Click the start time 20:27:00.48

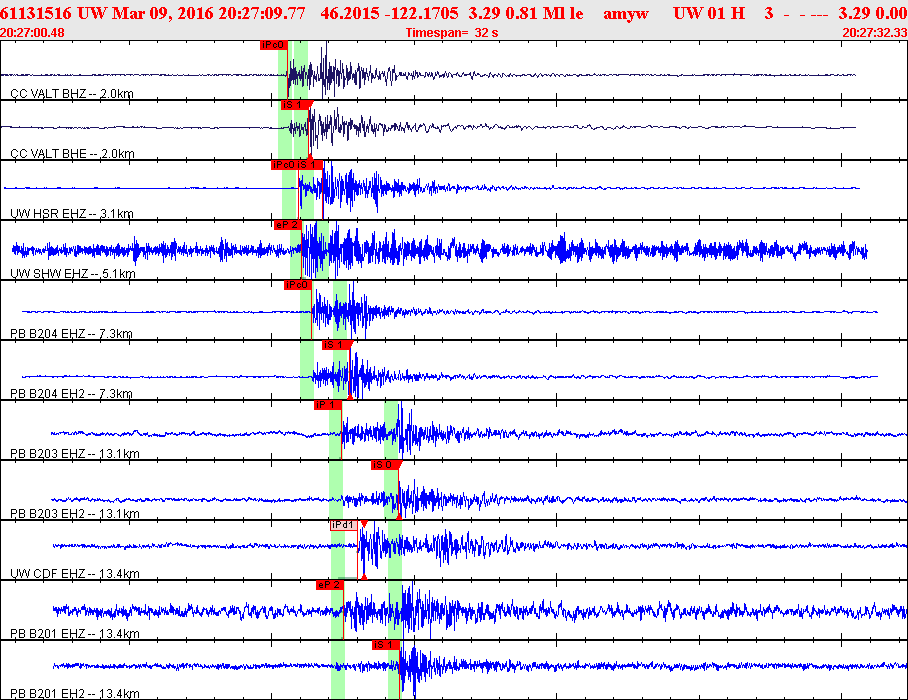pyautogui.click(x=33, y=32)
